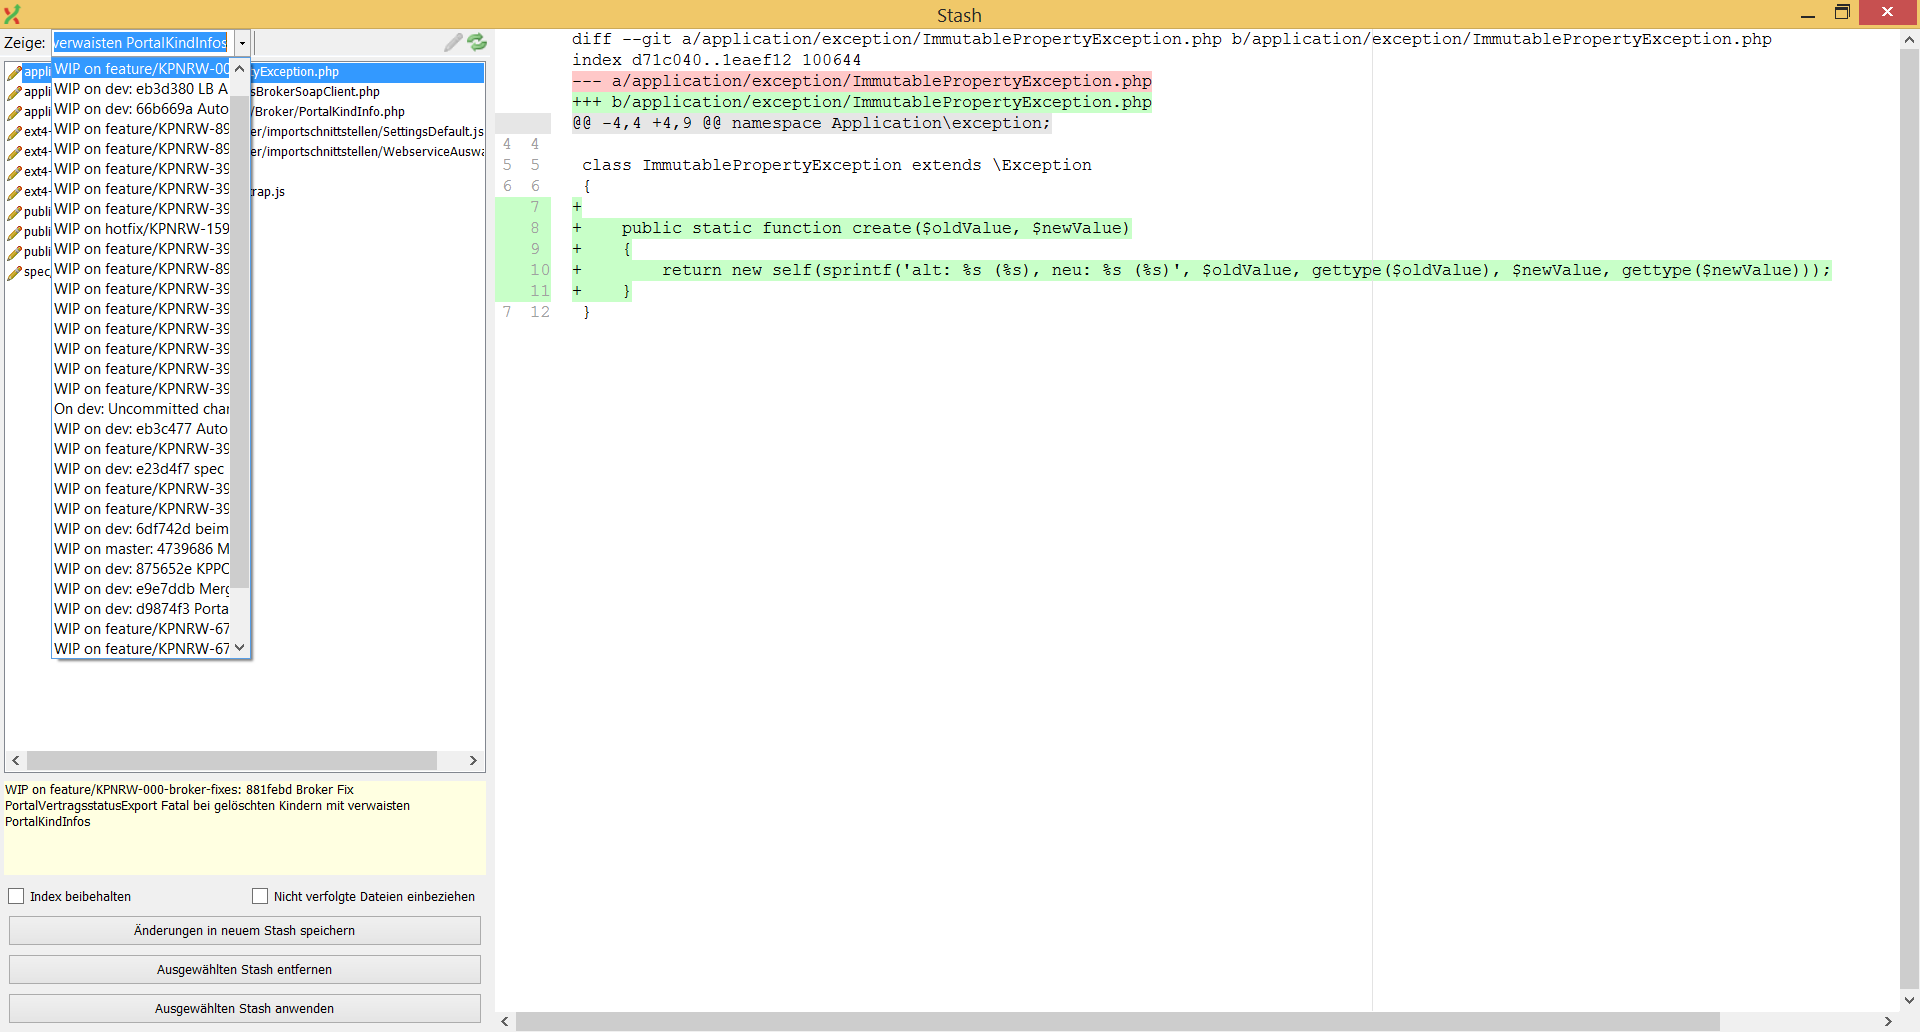The height and width of the screenshot is (1032, 1920).
Task: Click the pencil edit icon above the diff
Action: pos(453,42)
